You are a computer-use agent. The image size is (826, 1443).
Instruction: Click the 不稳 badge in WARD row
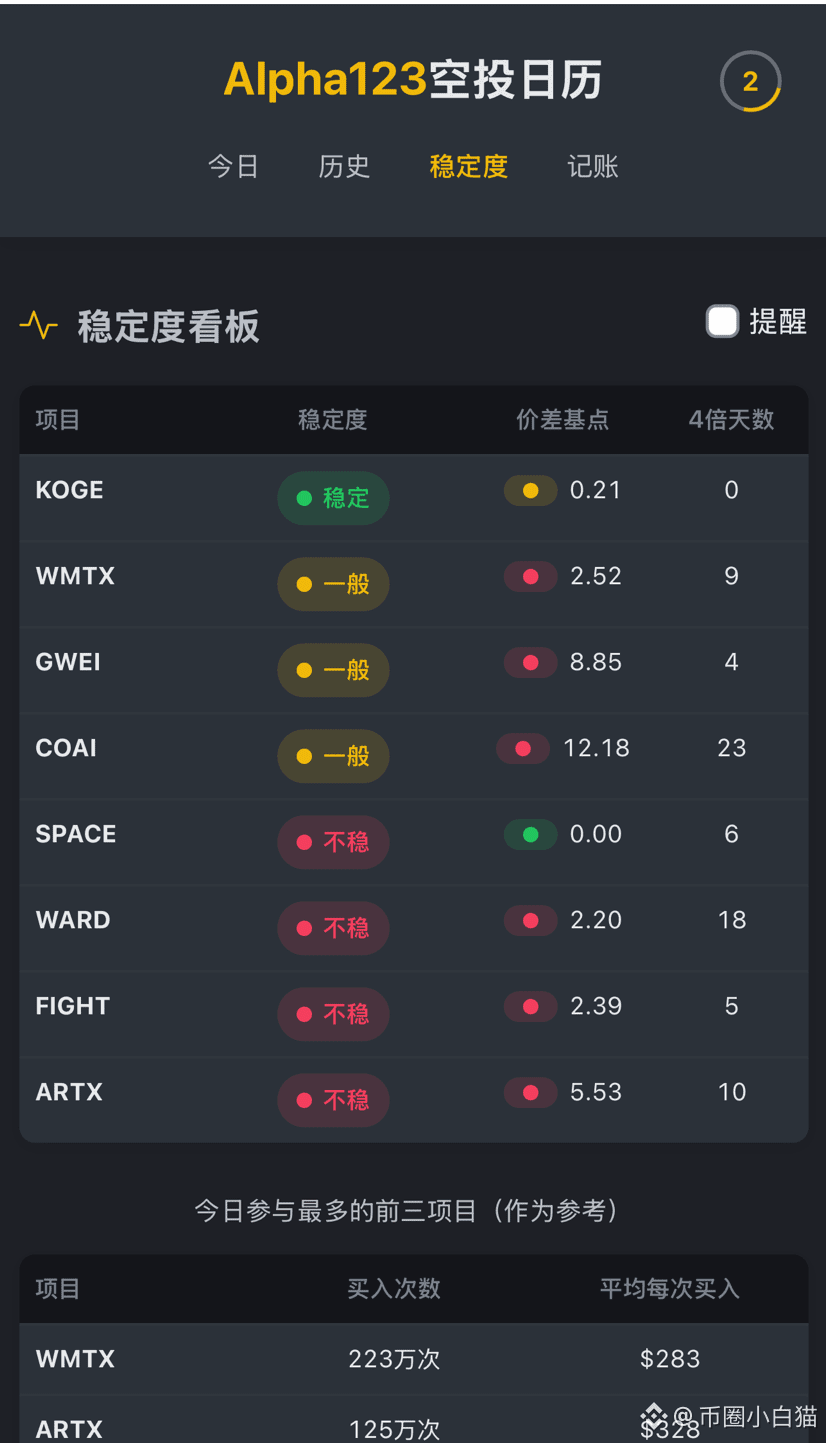pos(333,928)
